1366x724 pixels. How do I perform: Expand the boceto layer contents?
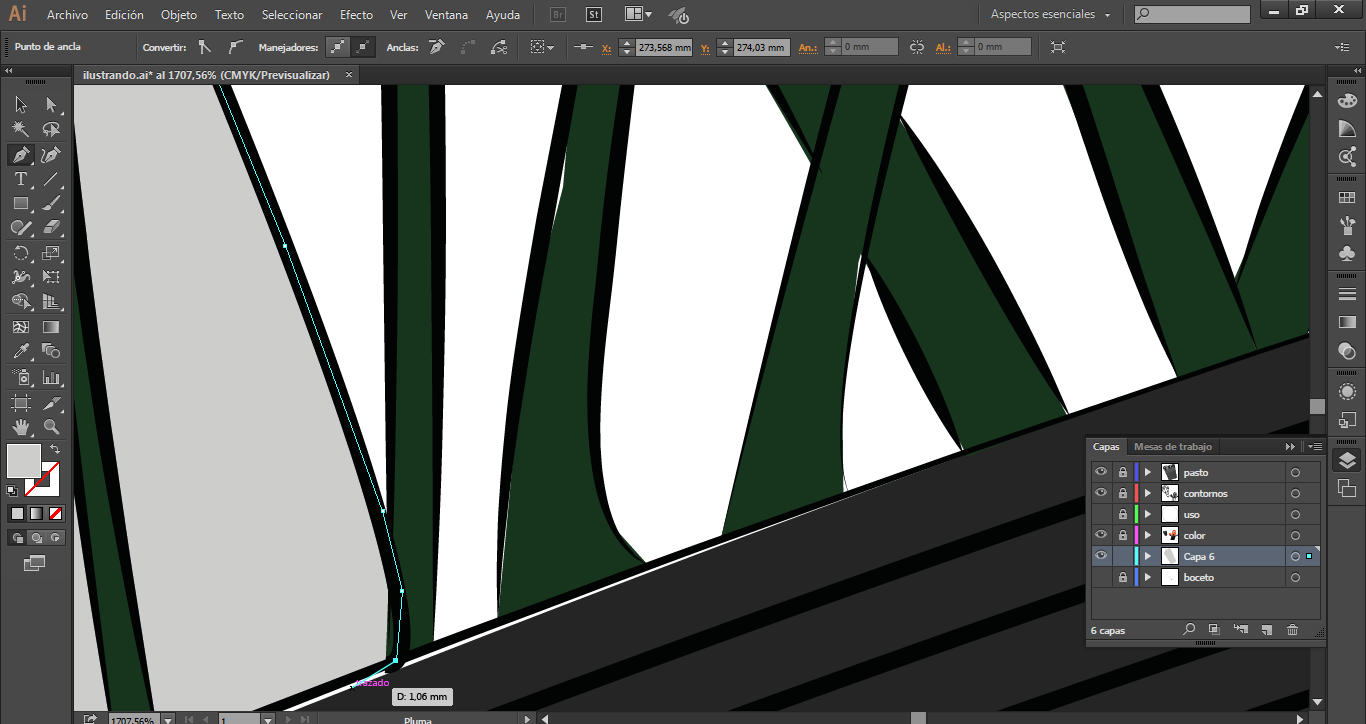coord(1148,577)
